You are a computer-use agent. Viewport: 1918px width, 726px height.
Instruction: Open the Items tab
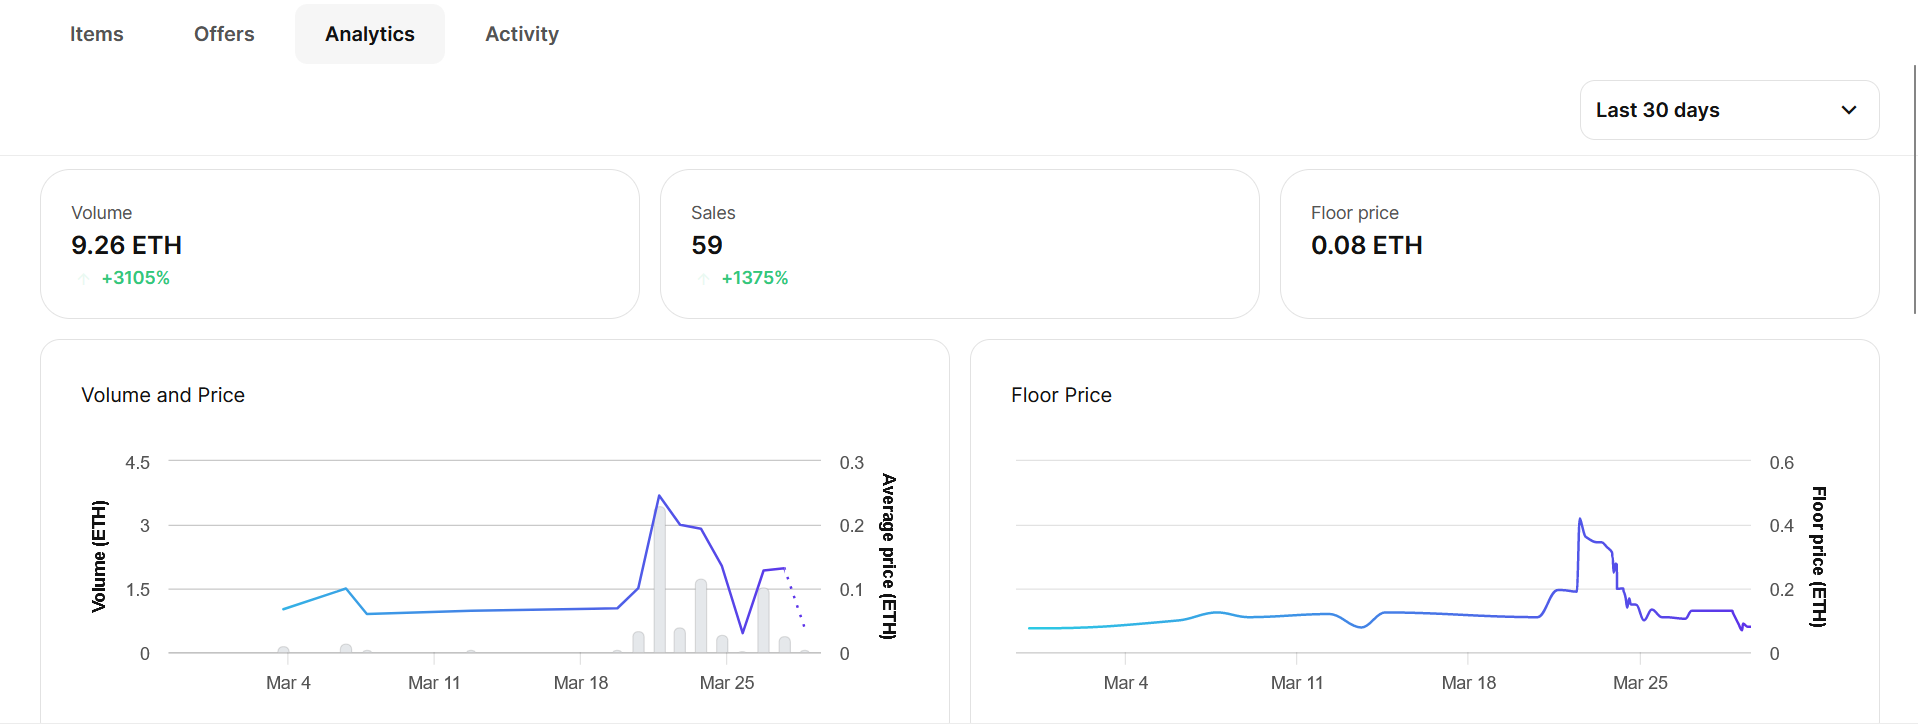coord(96,34)
